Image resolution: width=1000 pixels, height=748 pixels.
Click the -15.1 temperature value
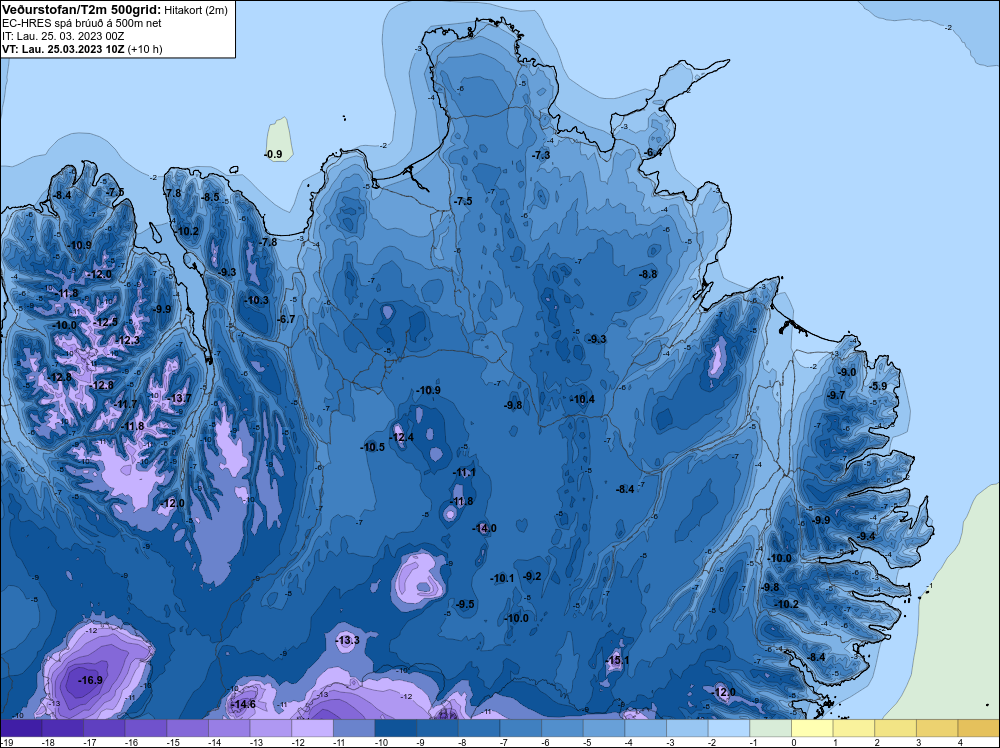point(617,660)
